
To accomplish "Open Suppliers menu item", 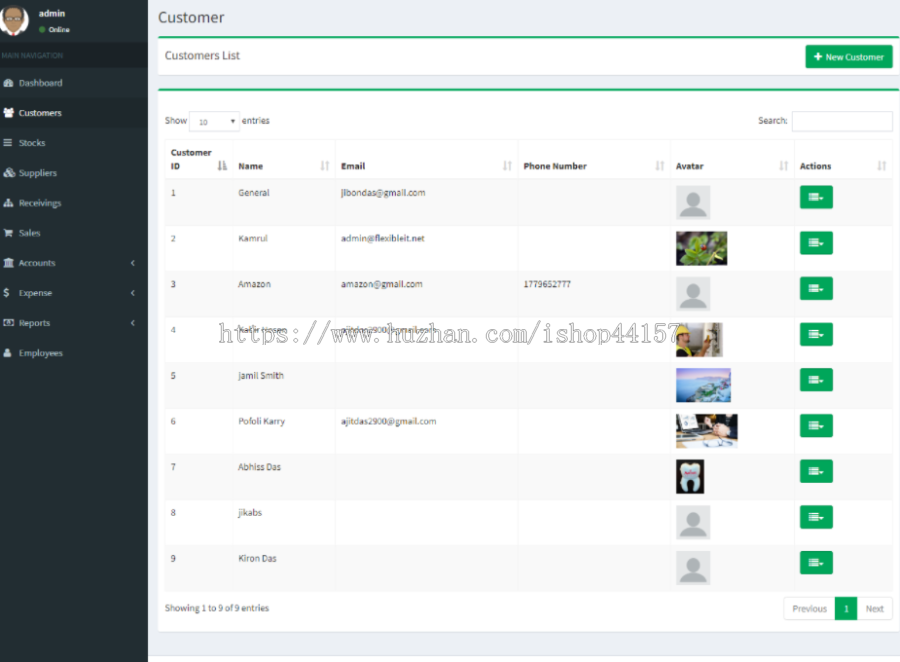I will pos(73,172).
